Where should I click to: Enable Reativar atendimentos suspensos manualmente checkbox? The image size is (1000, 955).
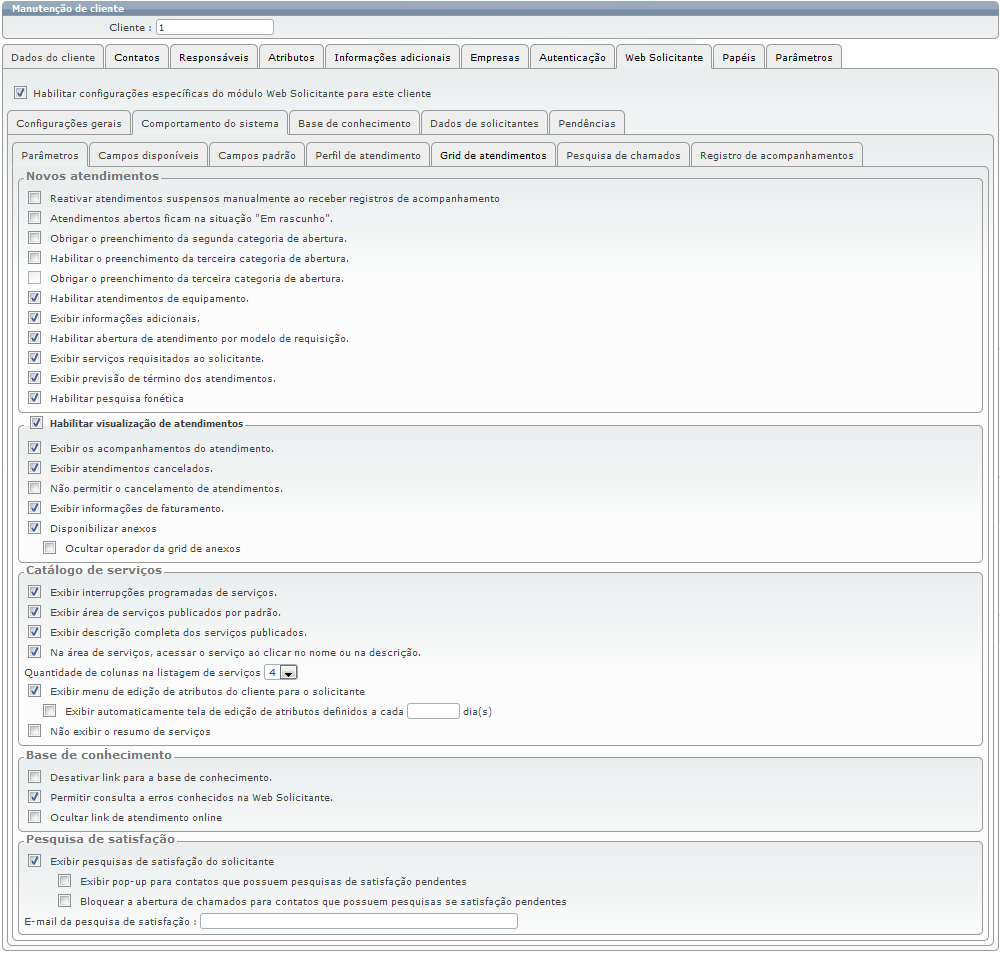pyautogui.click(x=34, y=198)
